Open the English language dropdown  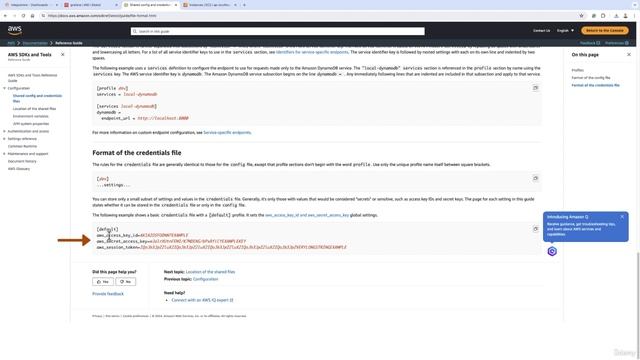click(565, 31)
